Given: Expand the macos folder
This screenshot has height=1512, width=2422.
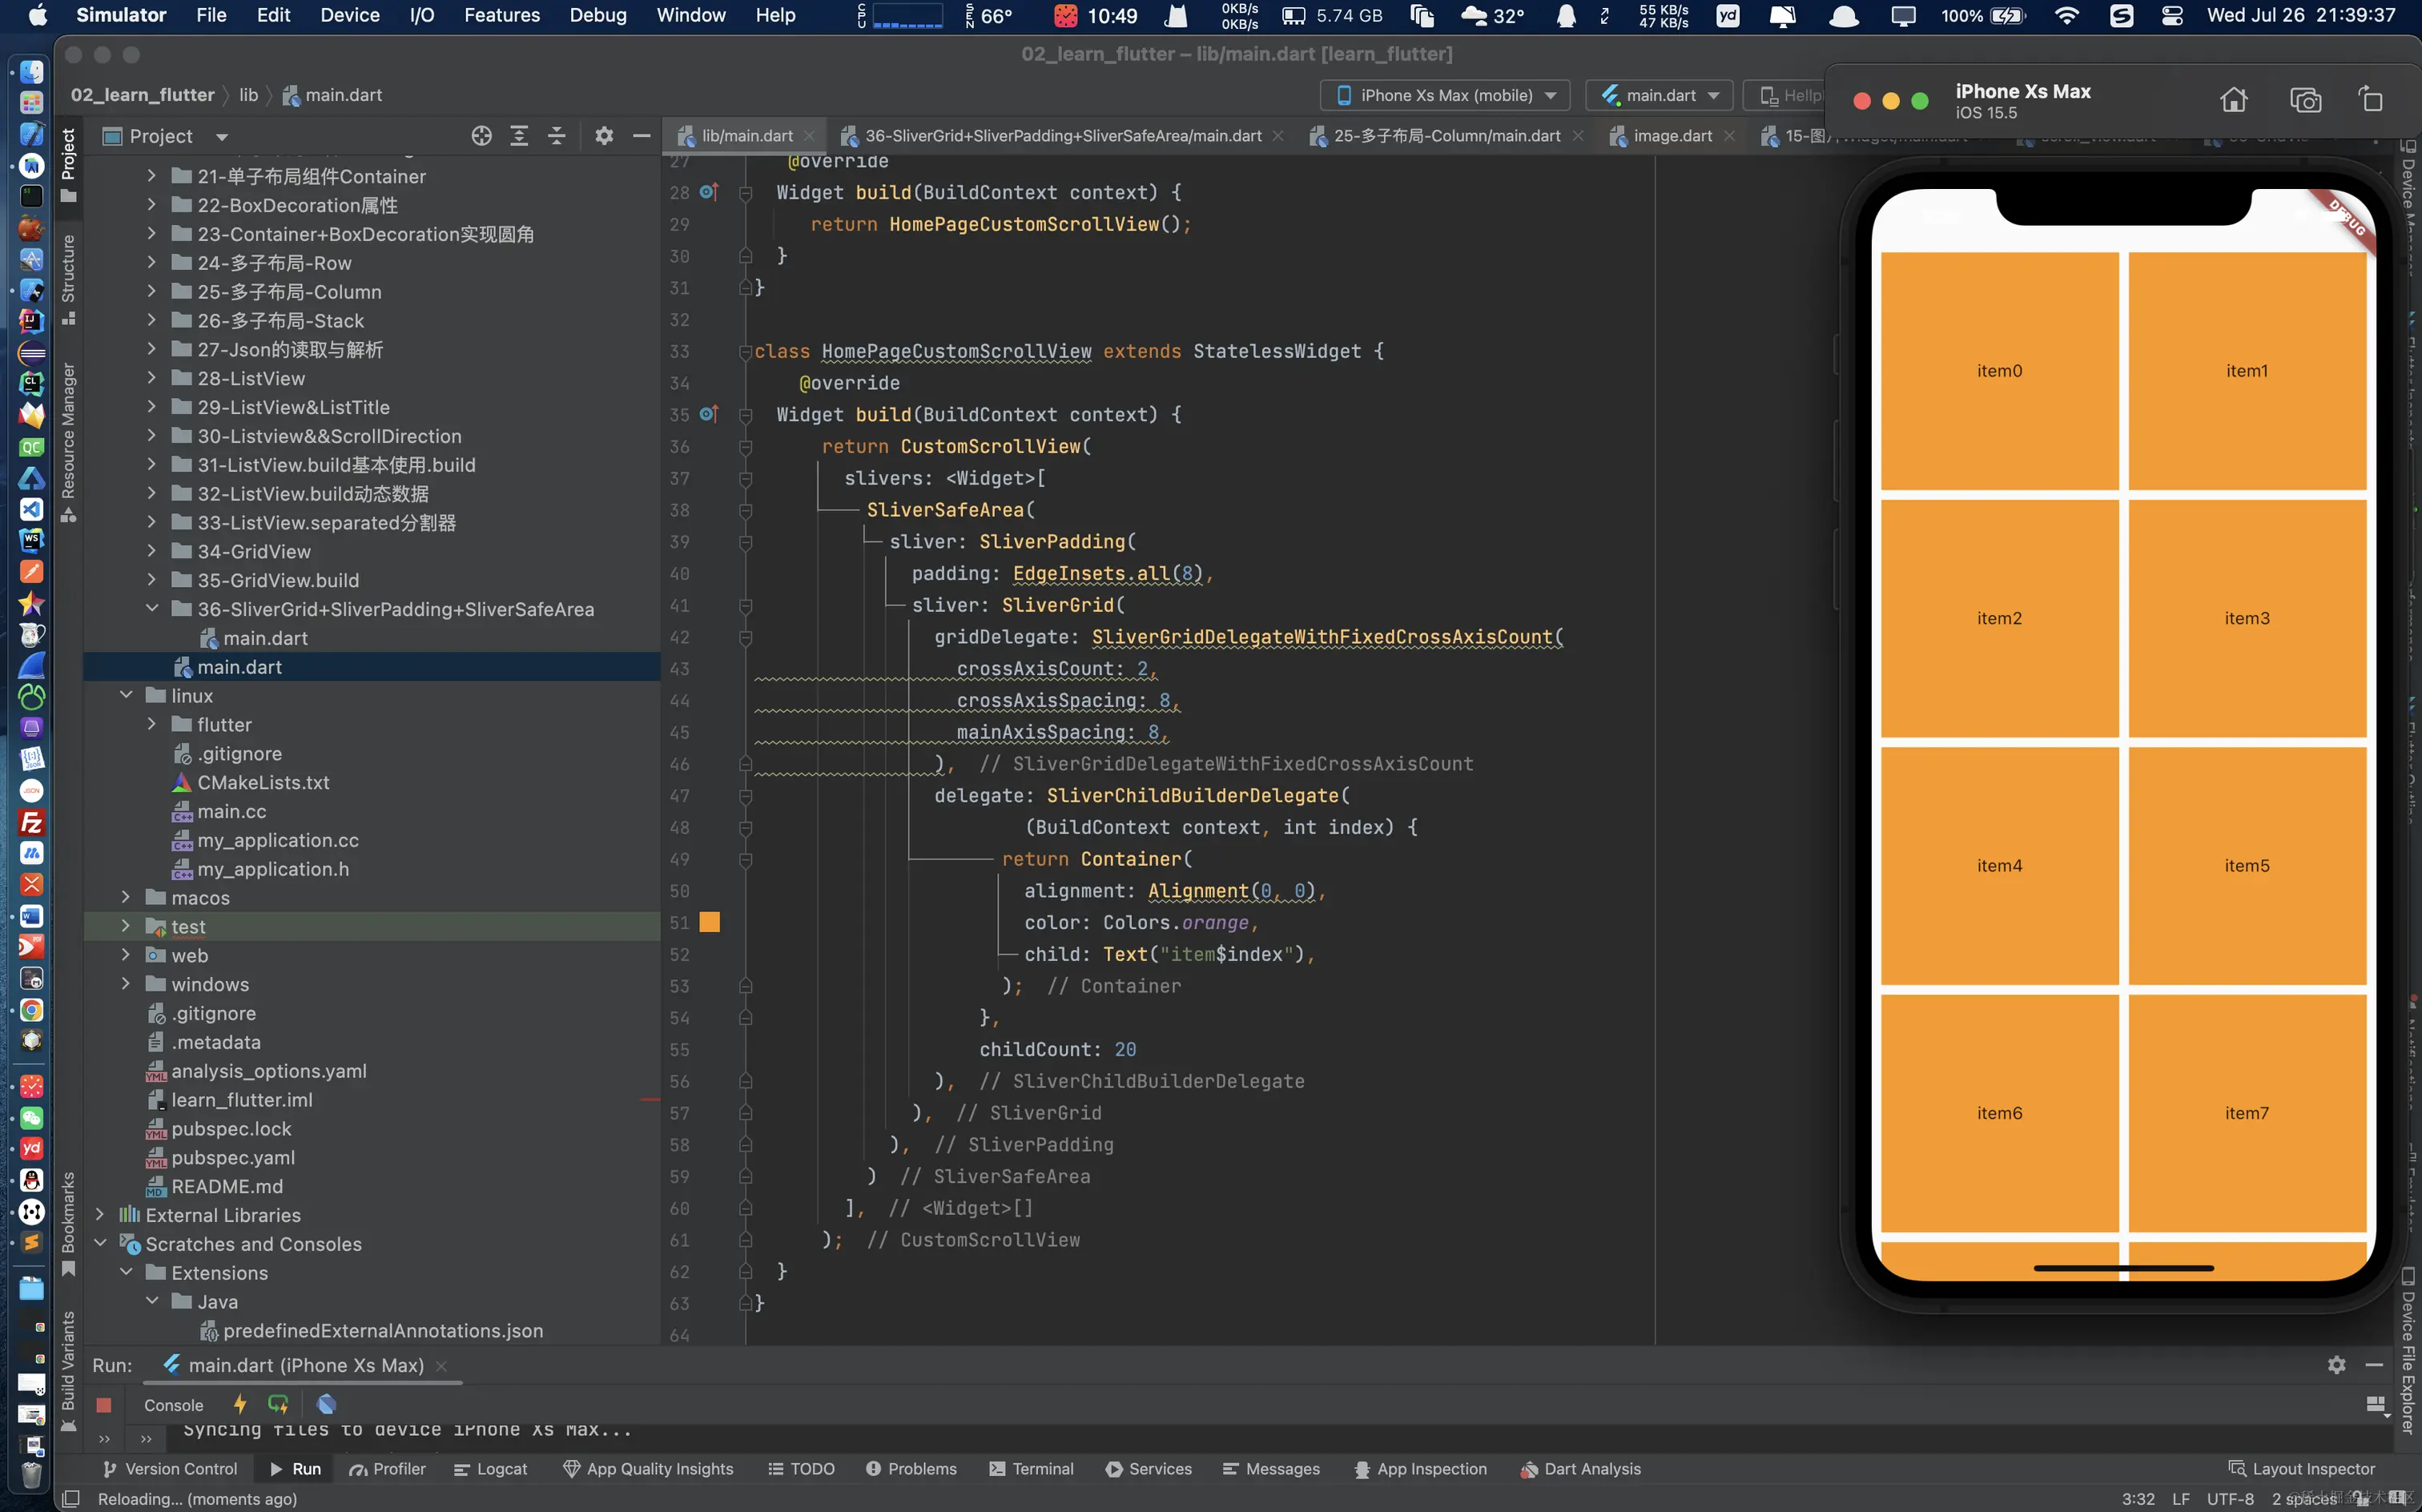Looking at the screenshot, I should click(x=126, y=897).
